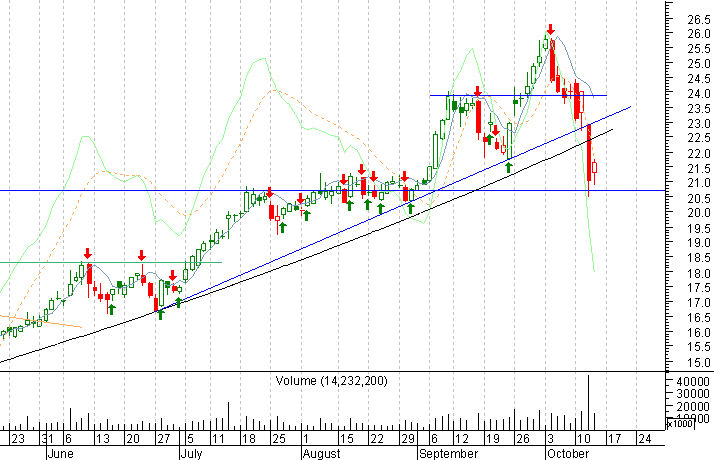Click date label "1" above August
Viewport: 714px width, 460px height.
pos(306,439)
